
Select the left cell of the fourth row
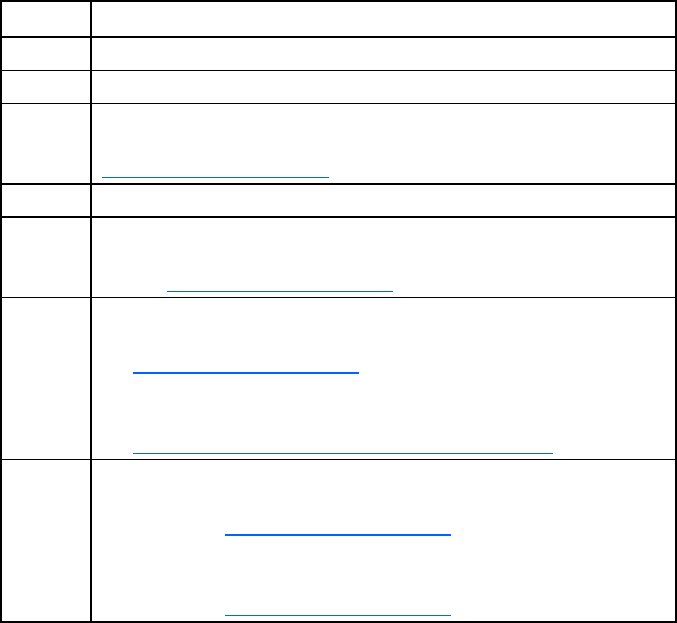pos(46,143)
